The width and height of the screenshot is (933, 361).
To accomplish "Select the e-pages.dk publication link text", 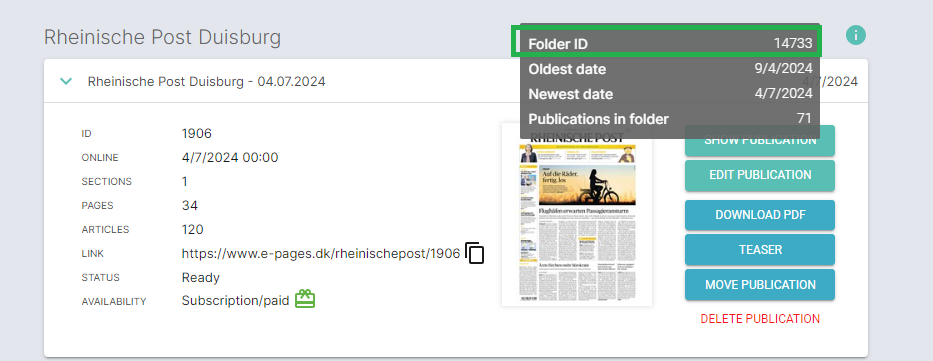I will click(x=321, y=253).
